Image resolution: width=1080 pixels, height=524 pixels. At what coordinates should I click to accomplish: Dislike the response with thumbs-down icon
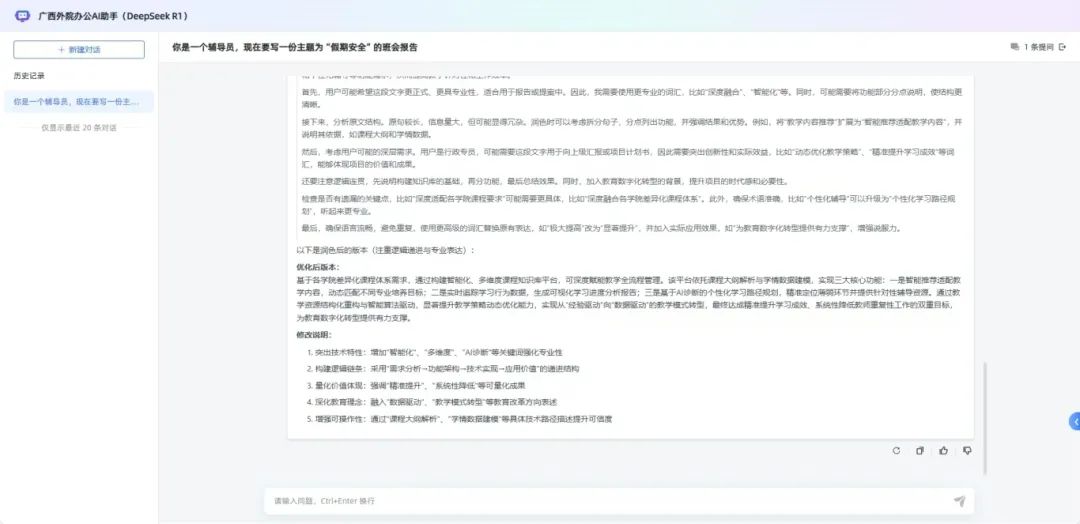pyautogui.click(x=967, y=451)
